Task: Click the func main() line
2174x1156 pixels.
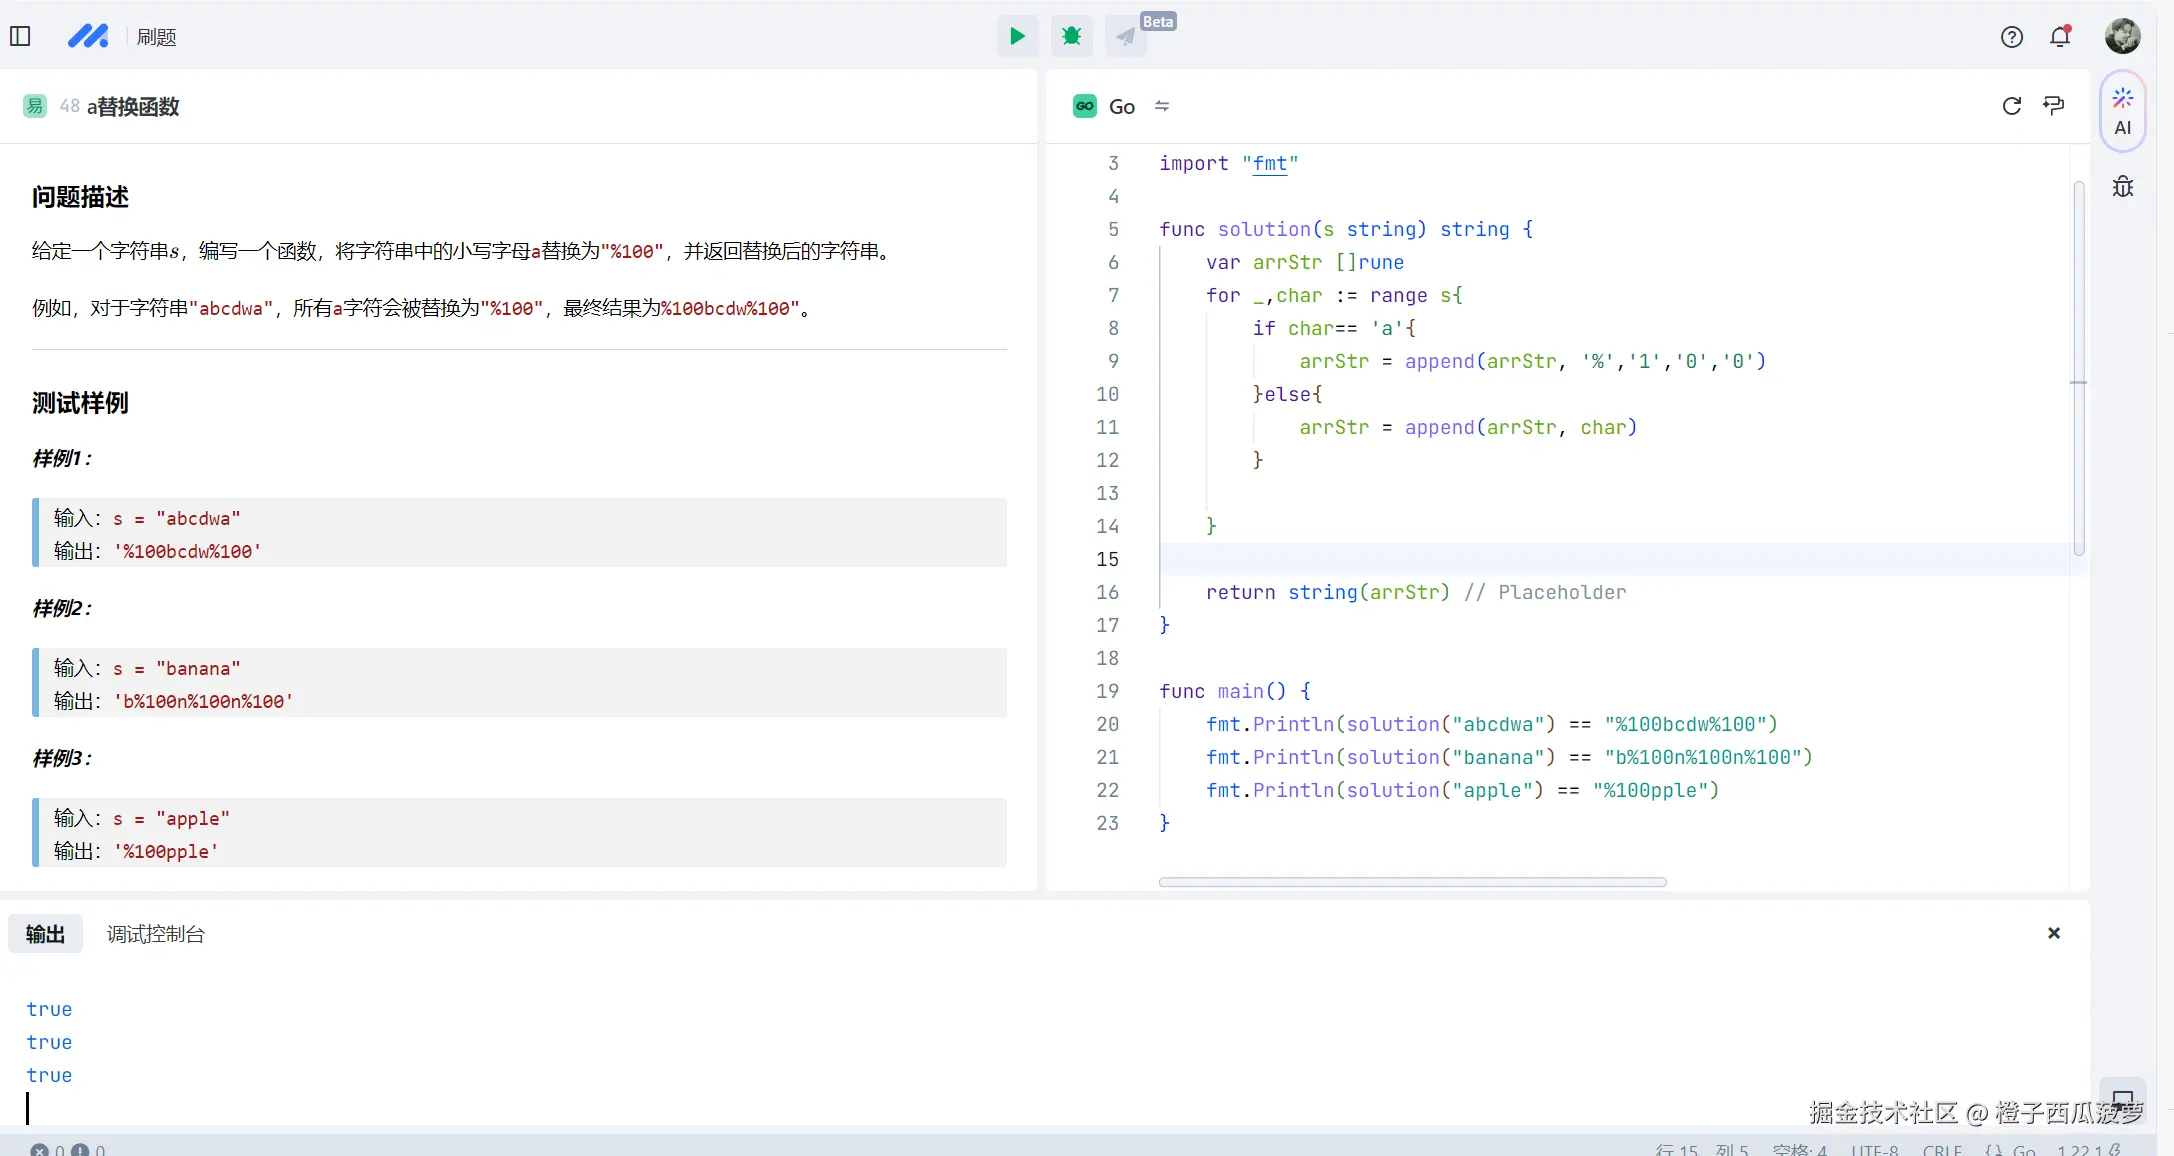Action: point(1235,691)
